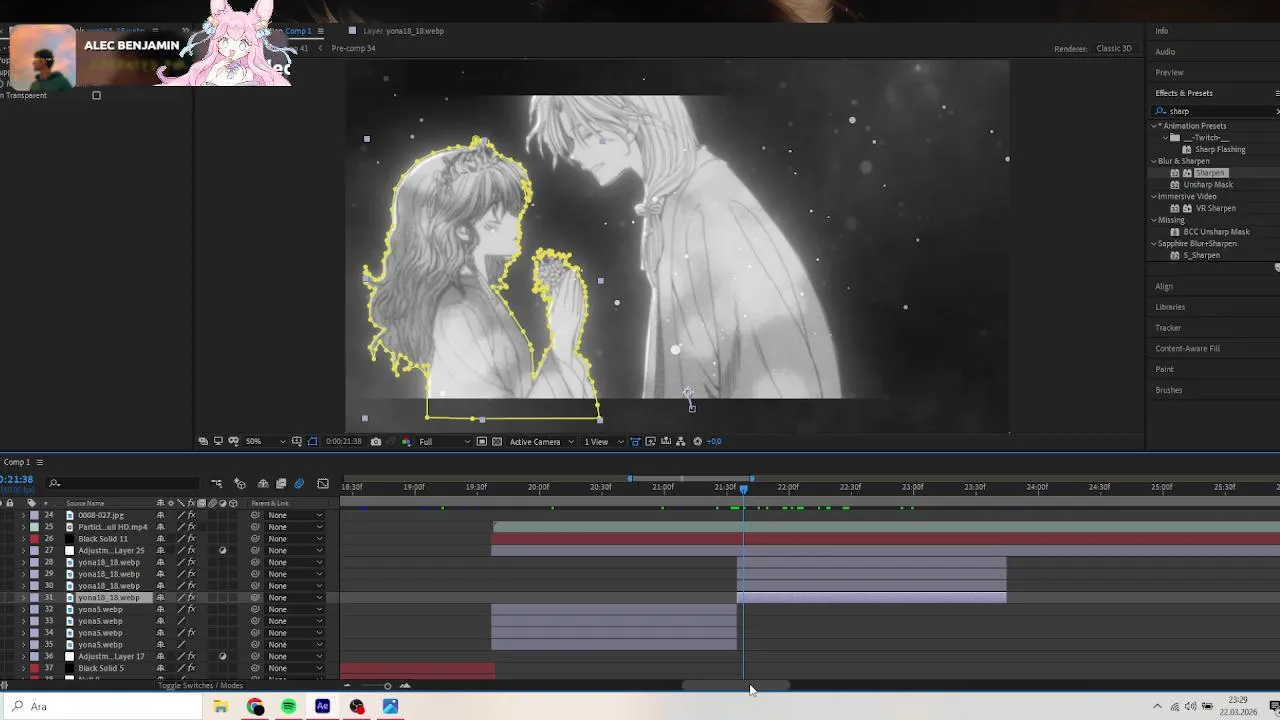Toggle fx switch on 0008-027.jpg layer
The image size is (1280, 720).
[191, 515]
